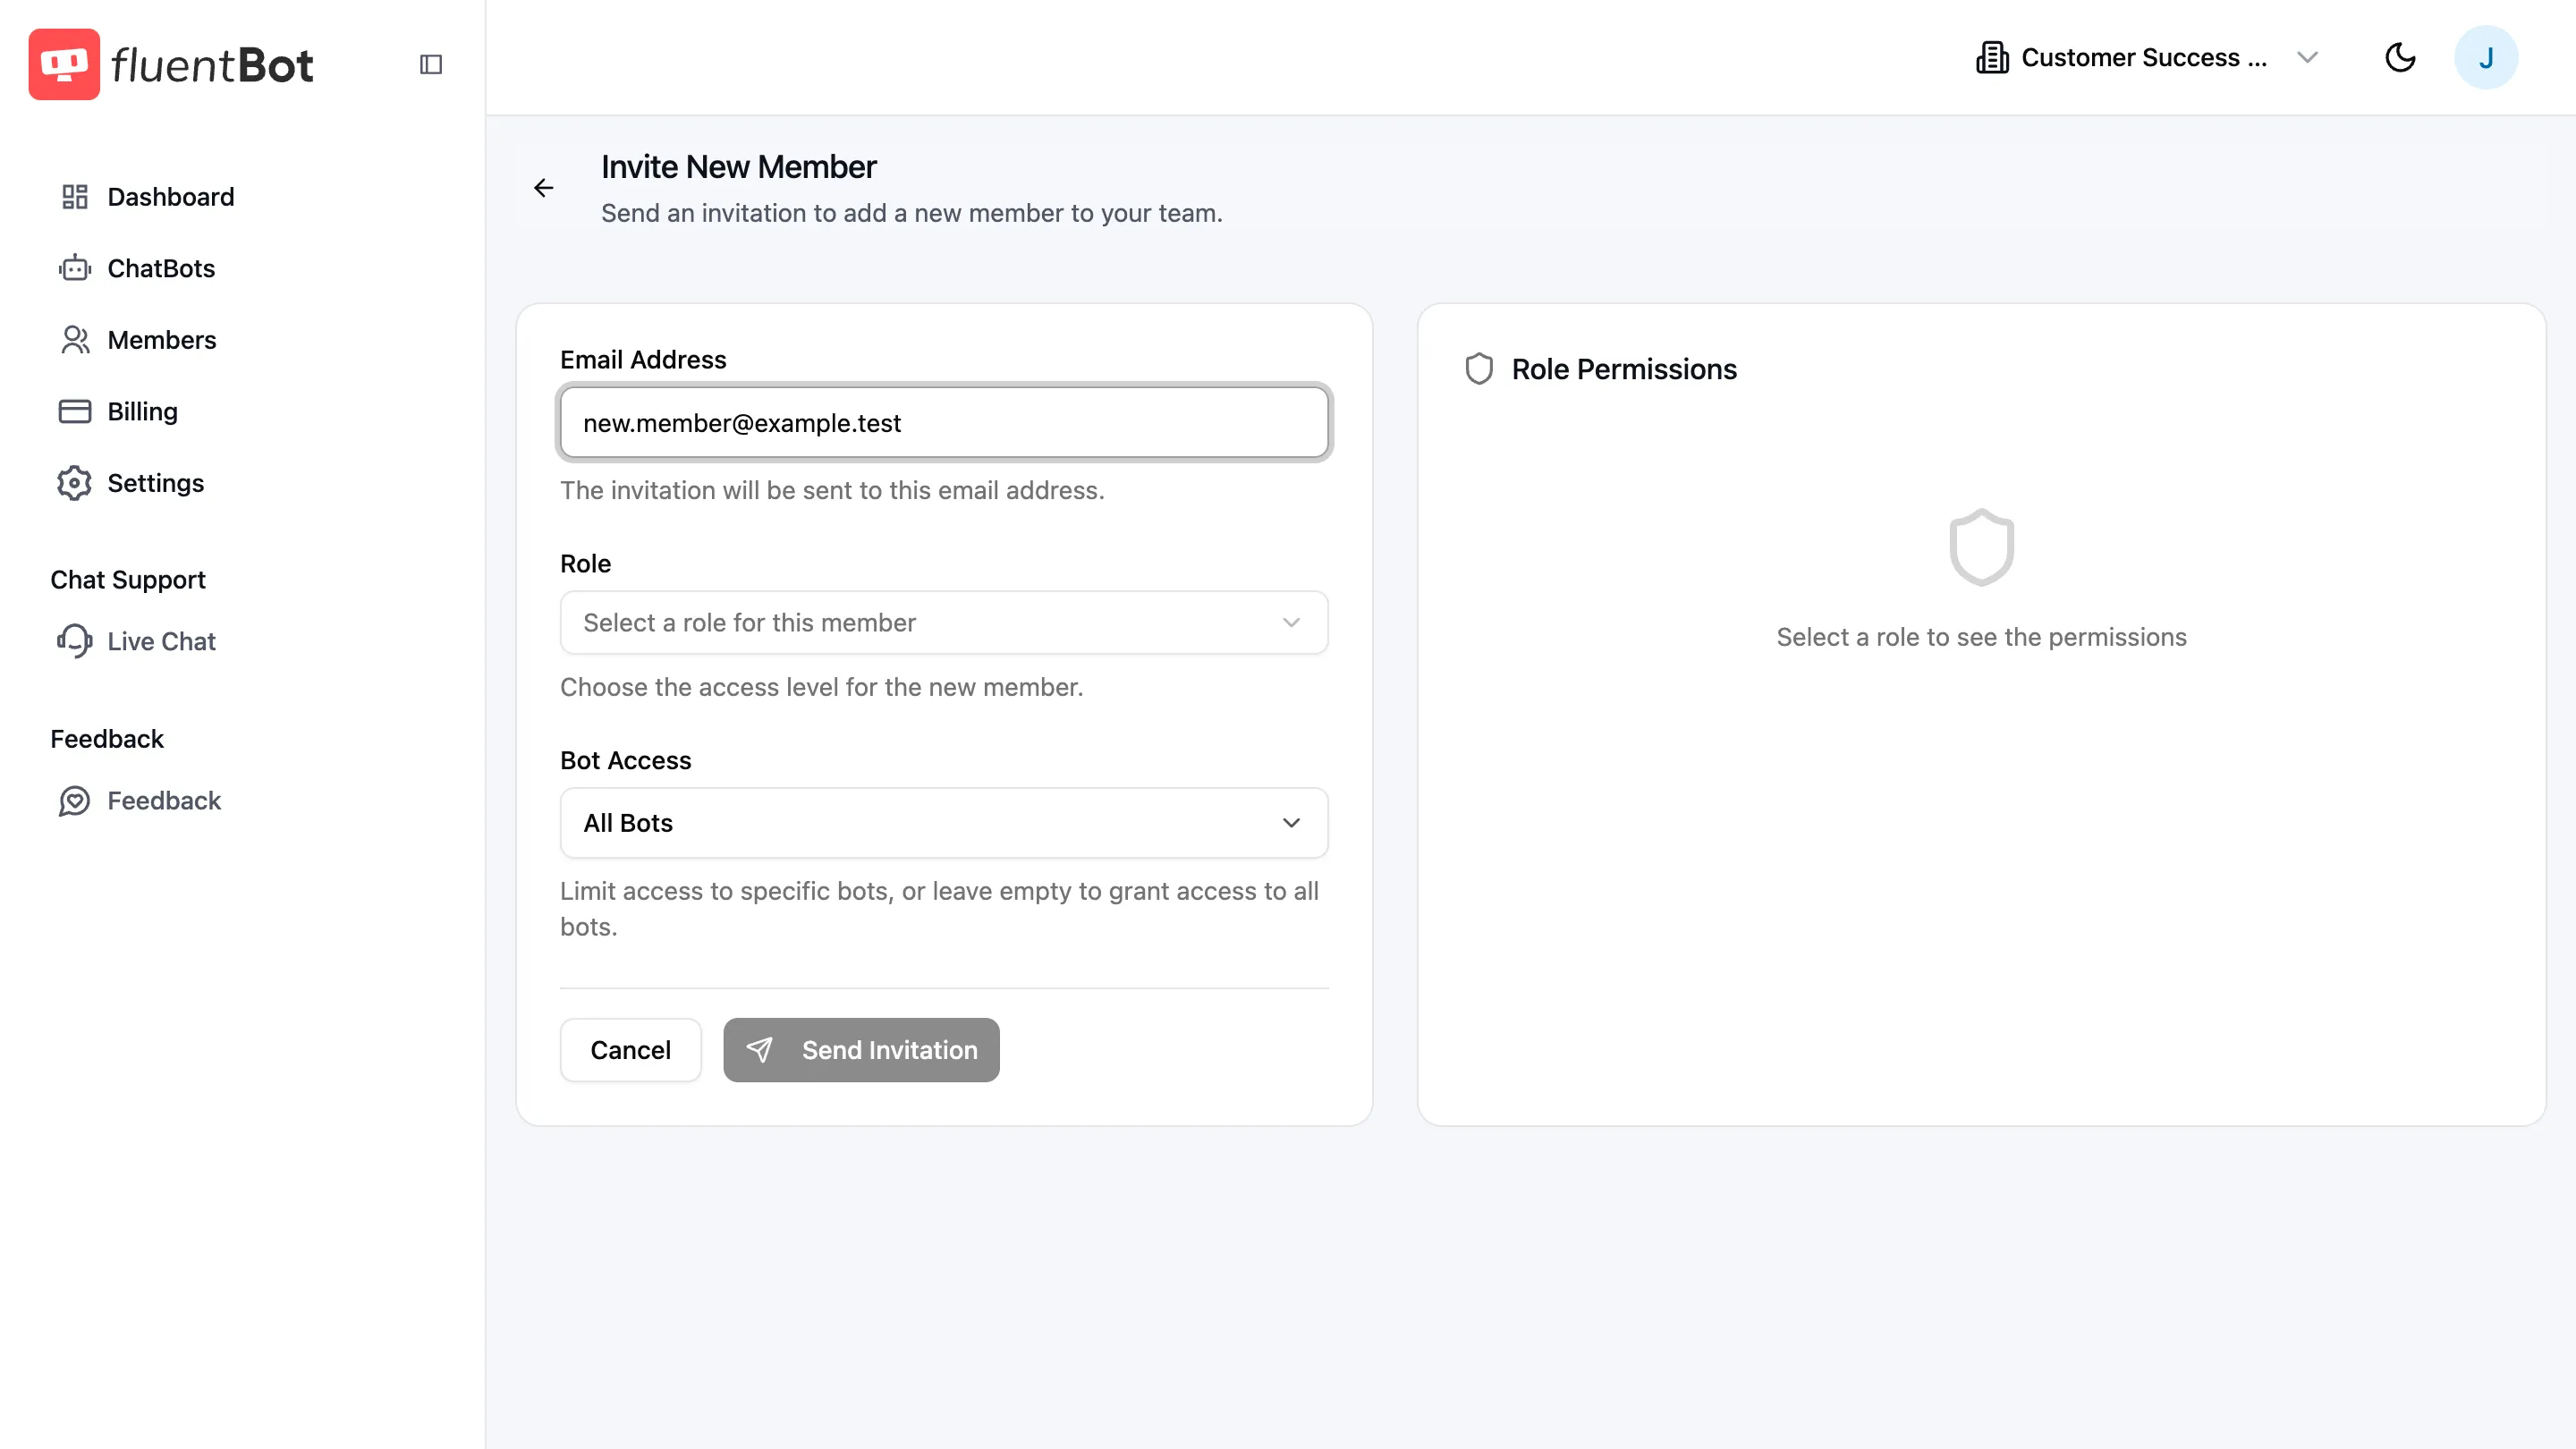This screenshot has width=2576, height=1449.
Task: Collapse the sidebar panel
Action: (431, 64)
